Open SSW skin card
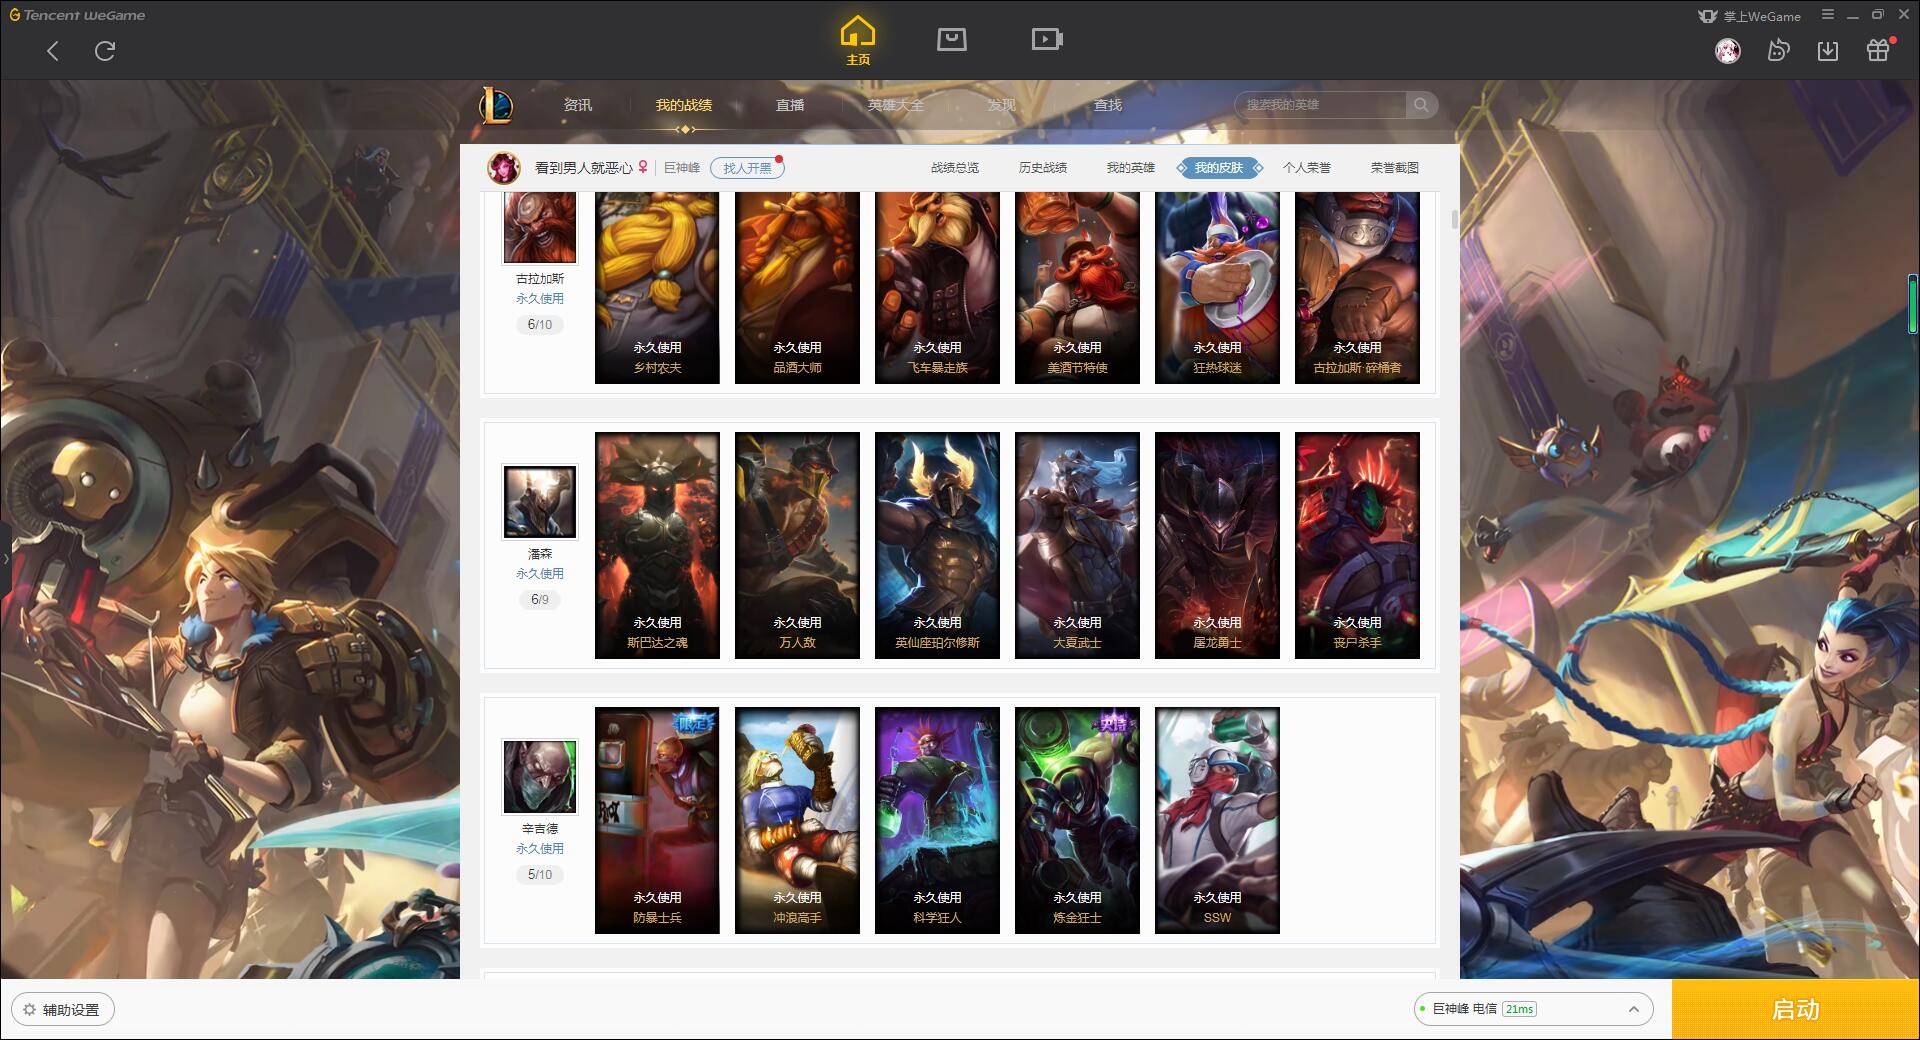The height and width of the screenshot is (1040, 1920). coord(1217,820)
